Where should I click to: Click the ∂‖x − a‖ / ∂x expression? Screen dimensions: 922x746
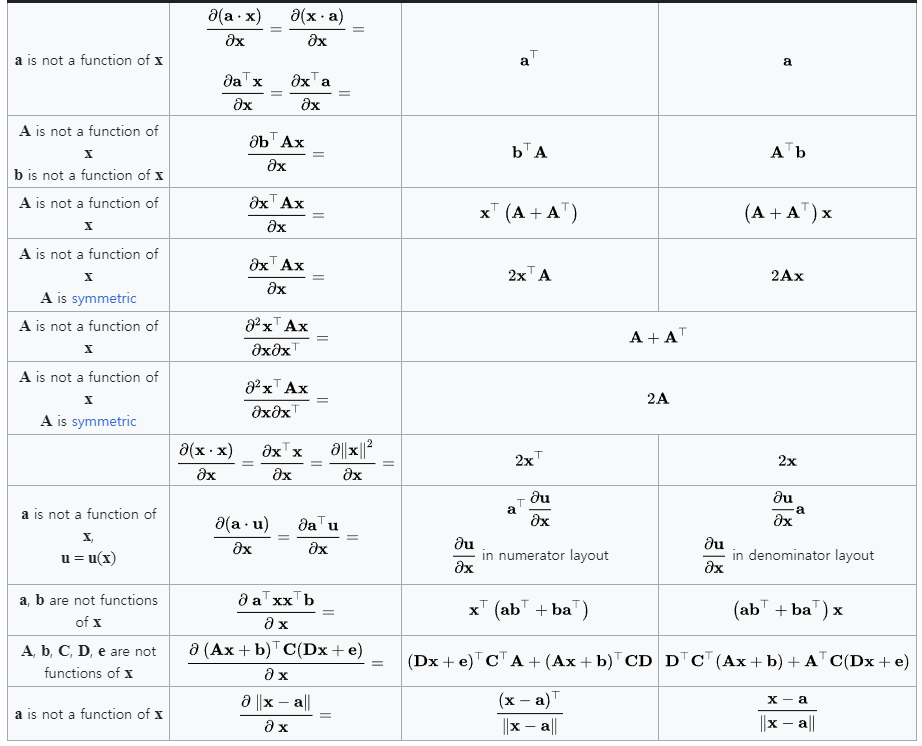[276, 714]
